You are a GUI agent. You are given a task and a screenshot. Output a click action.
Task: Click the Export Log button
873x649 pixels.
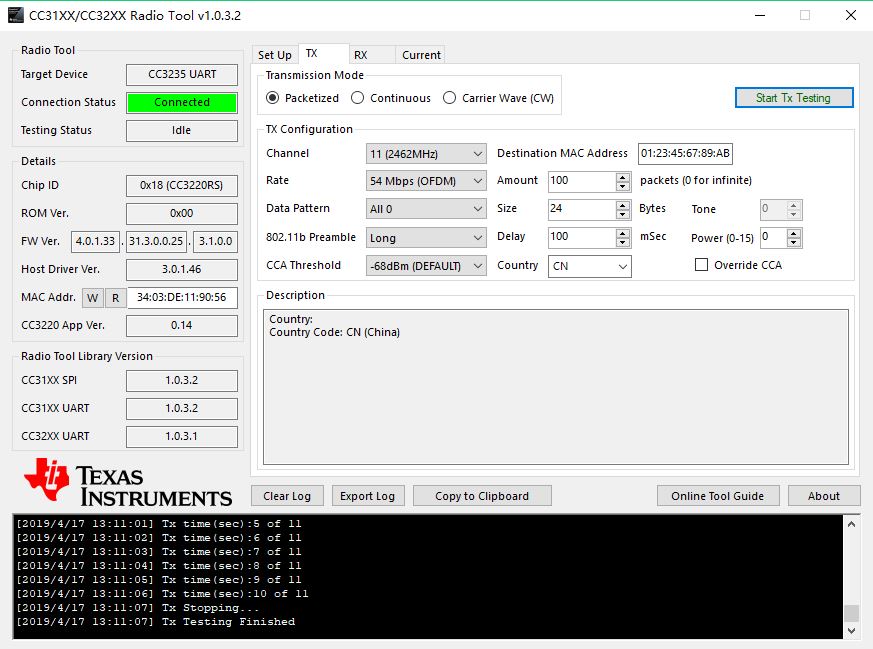368,496
